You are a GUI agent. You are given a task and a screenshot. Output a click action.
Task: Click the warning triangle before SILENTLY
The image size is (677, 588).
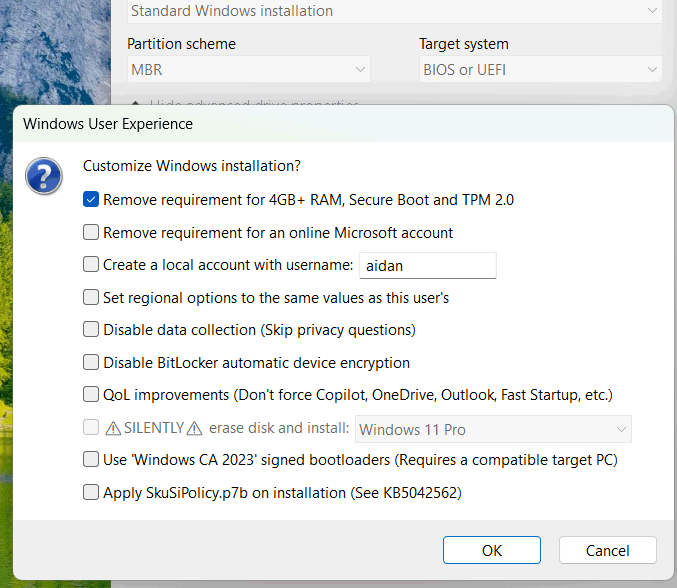pos(113,428)
